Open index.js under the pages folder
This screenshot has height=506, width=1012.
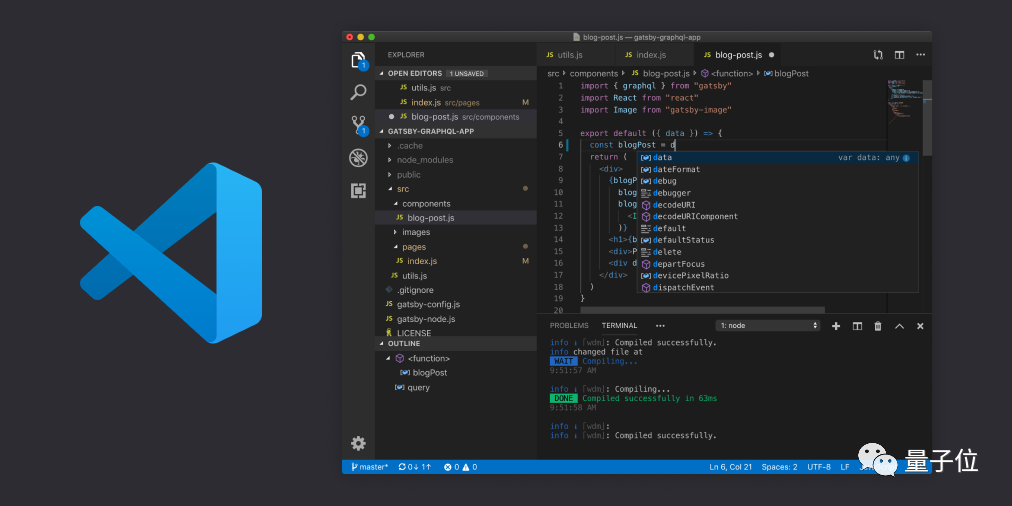(x=455, y=261)
